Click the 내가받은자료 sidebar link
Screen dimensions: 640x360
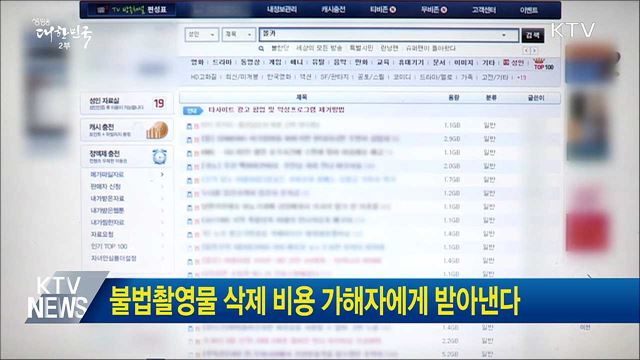click(x=107, y=198)
